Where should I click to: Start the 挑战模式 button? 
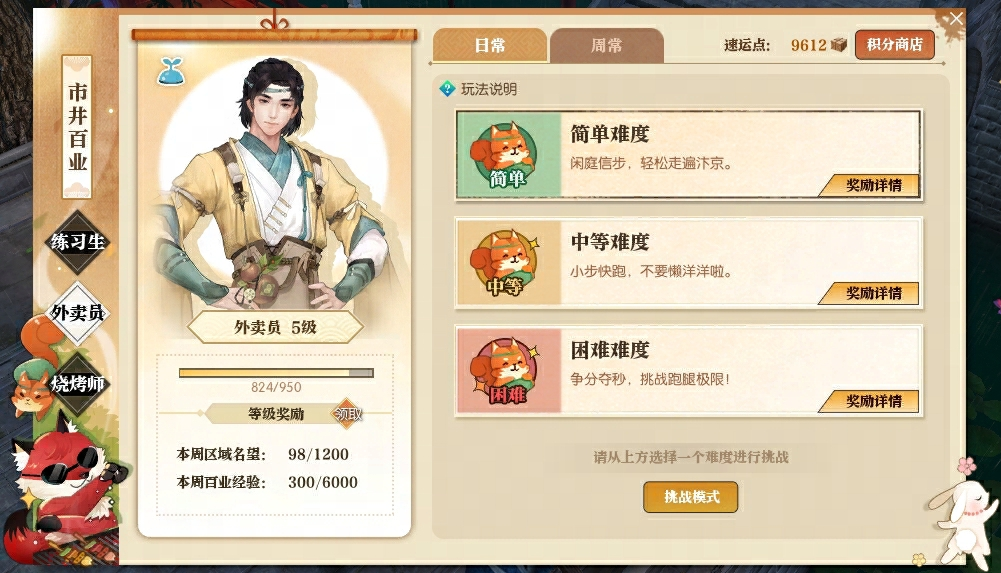click(691, 496)
